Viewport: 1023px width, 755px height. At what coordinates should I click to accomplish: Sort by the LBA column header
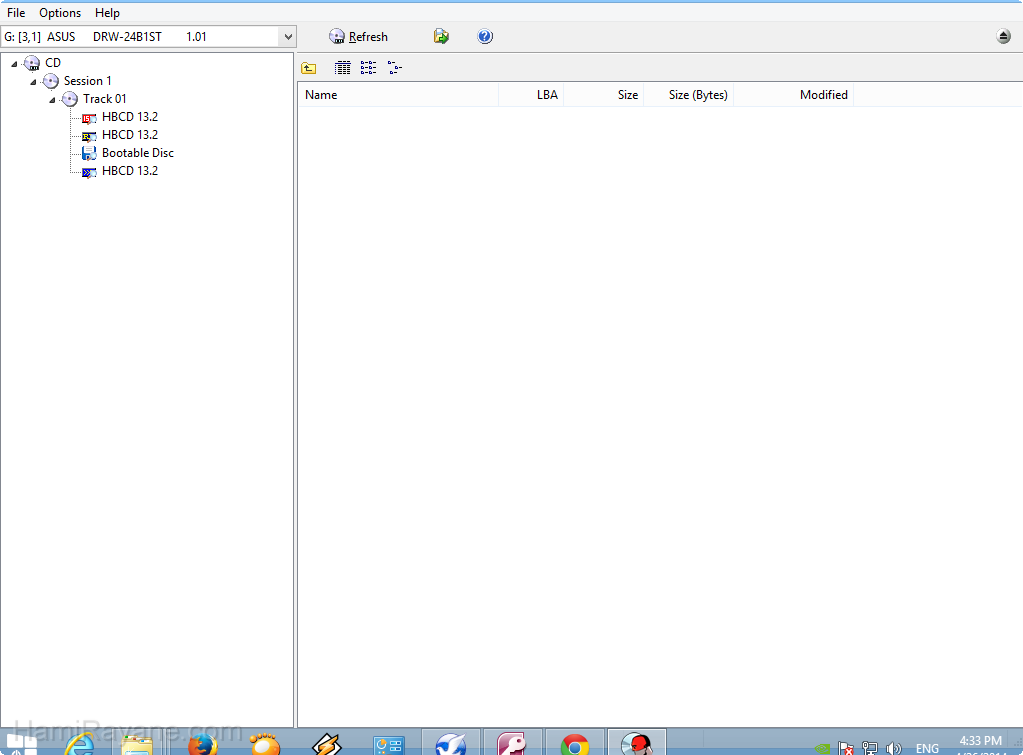[x=531, y=95]
